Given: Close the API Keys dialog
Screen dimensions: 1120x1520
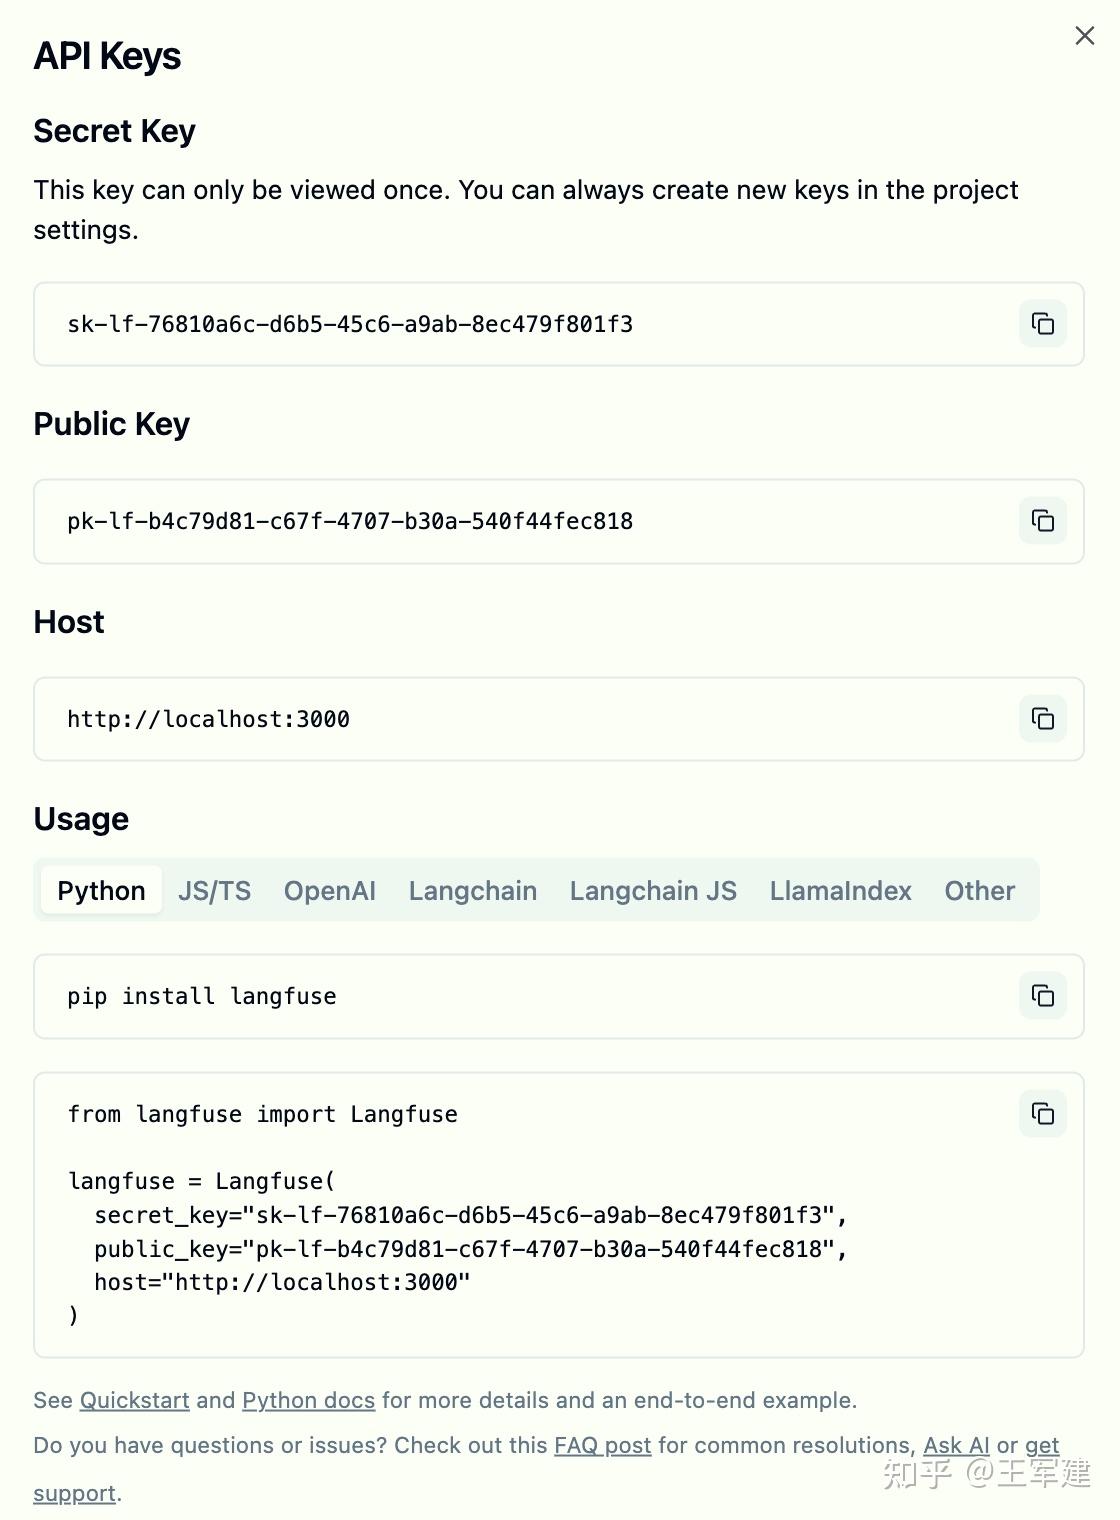Looking at the screenshot, I should (x=1084, y=35).
